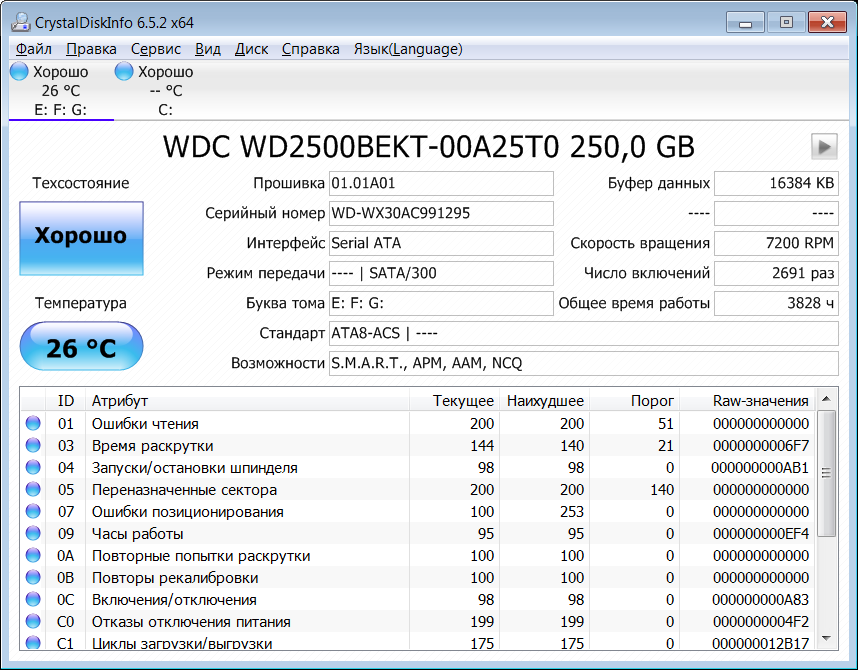The width and height of the screenshot is (864, 670).
Task: Click disk title WDC WD2500BEKT-00A25T0 250,0 GB
Action: tap(429, 147)
